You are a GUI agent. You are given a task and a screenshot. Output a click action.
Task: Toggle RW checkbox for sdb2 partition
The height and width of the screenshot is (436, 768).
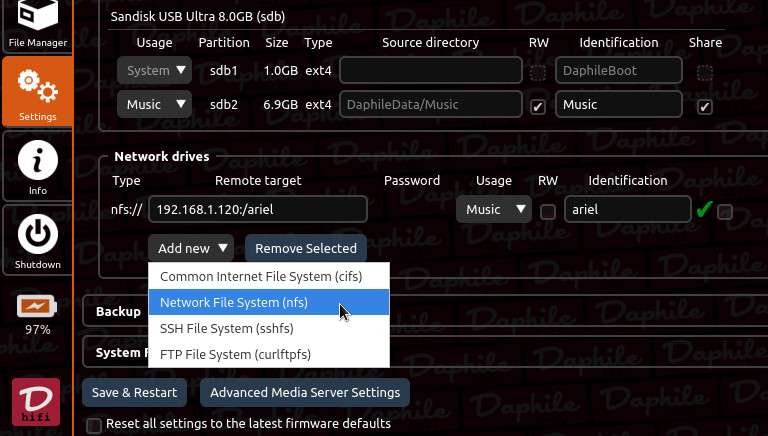coord(538,106)
